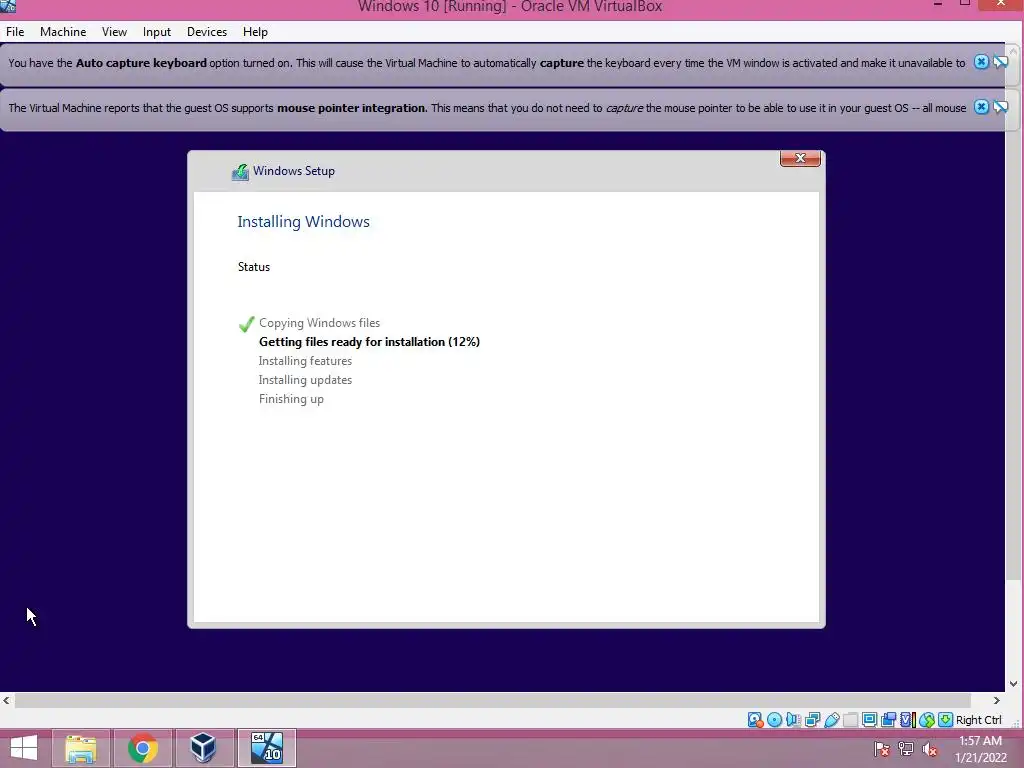This screenshot has height=768, width=1024.
Task: Select the 'Finishing up' status line
Action: tap(291, 398)
